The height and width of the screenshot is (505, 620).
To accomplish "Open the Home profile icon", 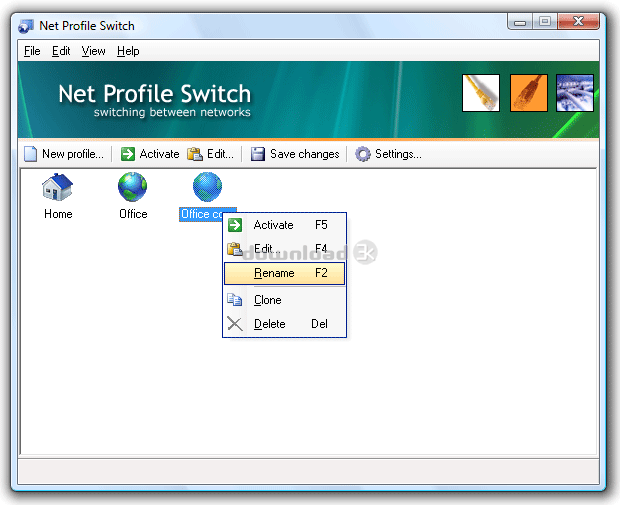I will pos(58,187).
